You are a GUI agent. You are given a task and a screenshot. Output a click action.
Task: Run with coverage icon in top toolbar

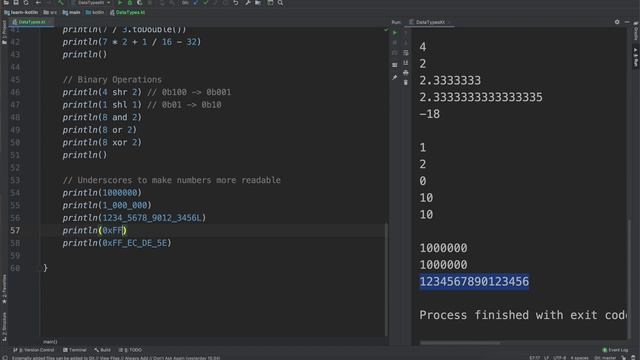(140, 2)
